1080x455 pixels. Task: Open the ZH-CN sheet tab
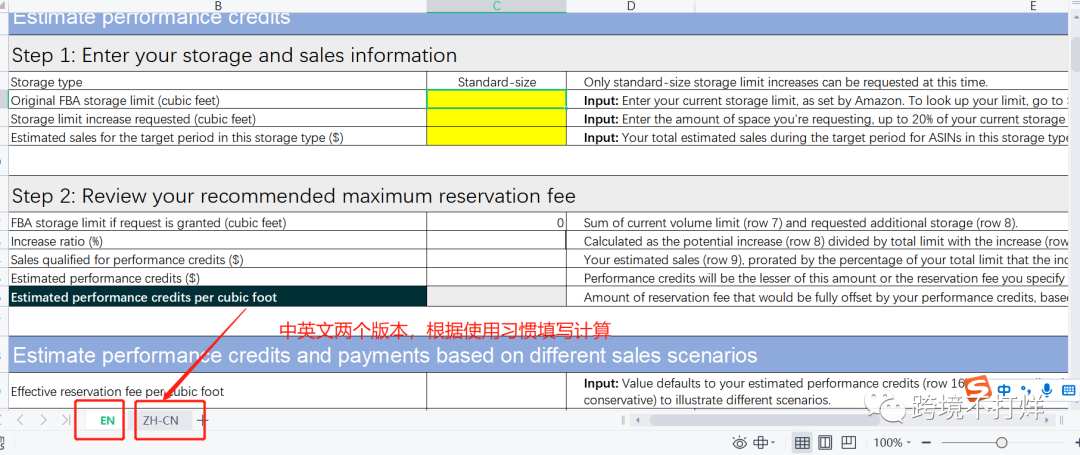(160, 421)
